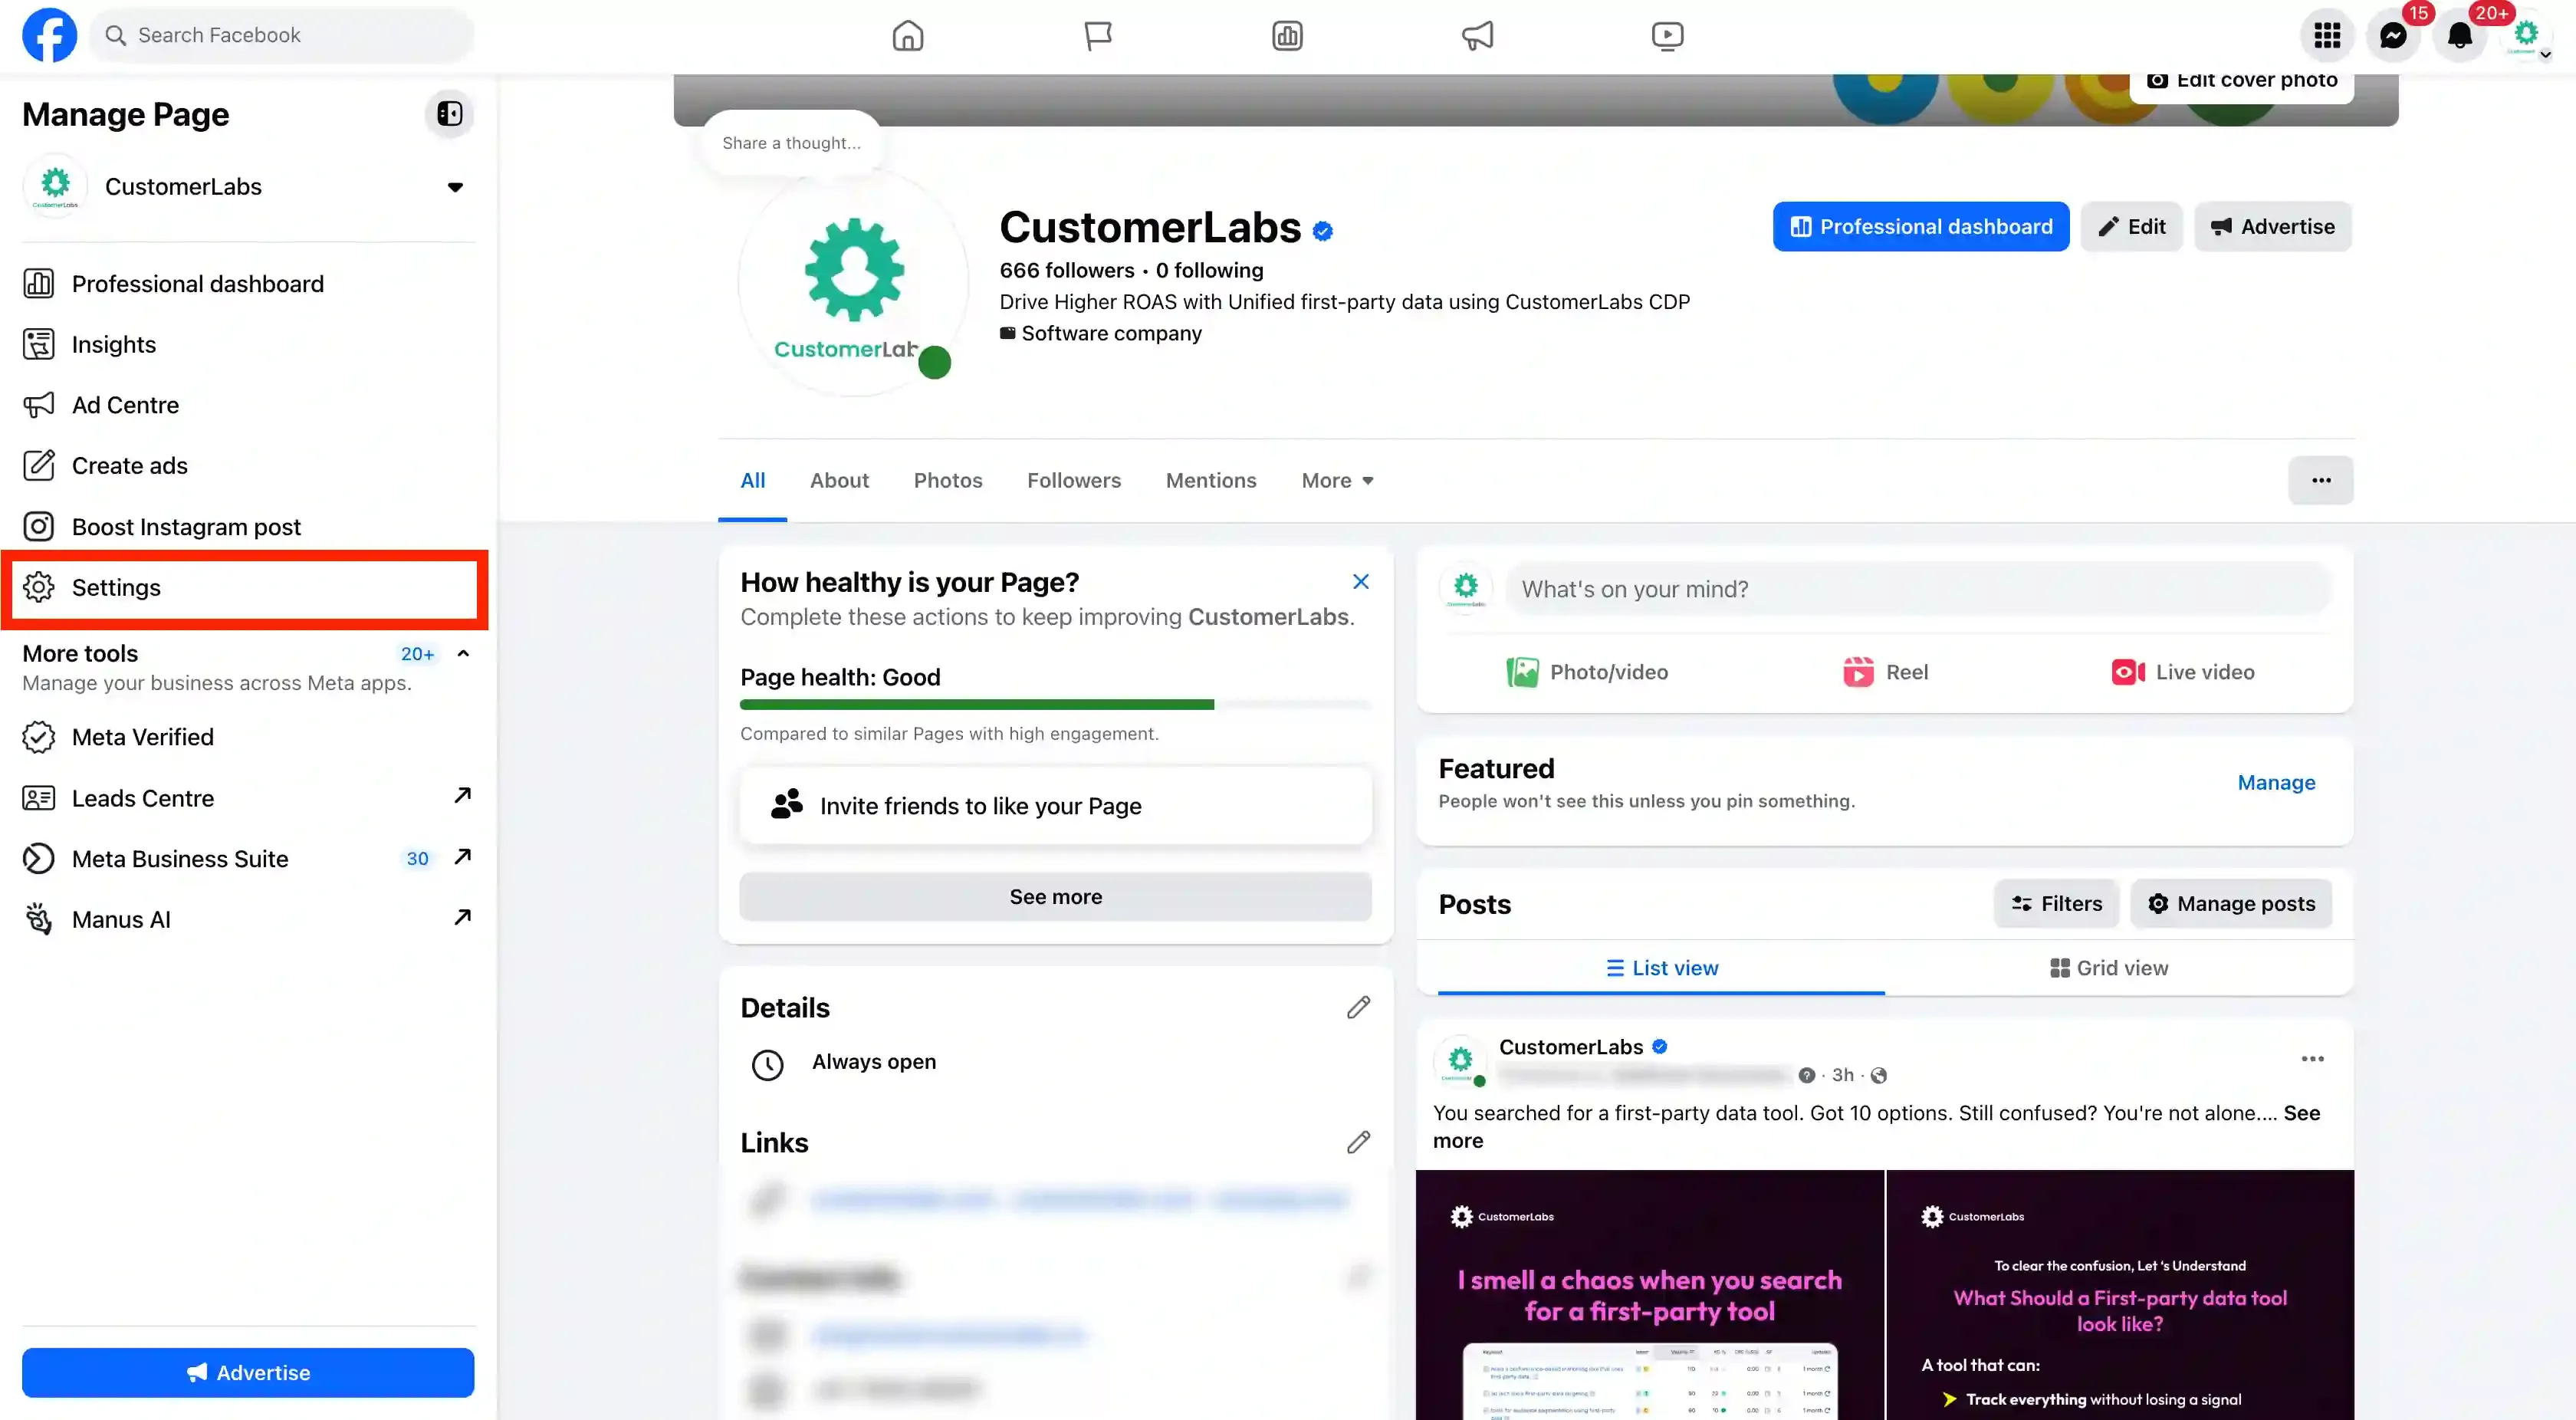The image size is (2576, 1420).
Task: Click the blue Professional dashboard button
Action: point(1920,227)
